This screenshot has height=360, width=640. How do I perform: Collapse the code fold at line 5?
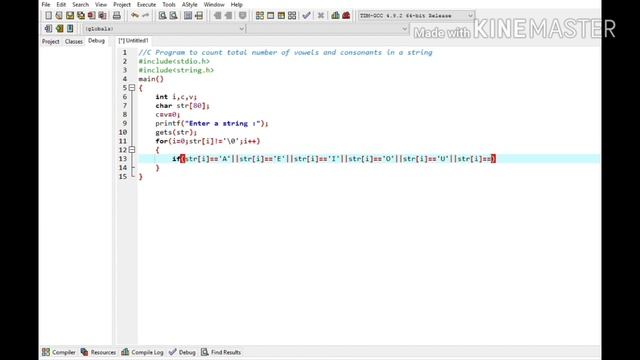click(132, 88)
